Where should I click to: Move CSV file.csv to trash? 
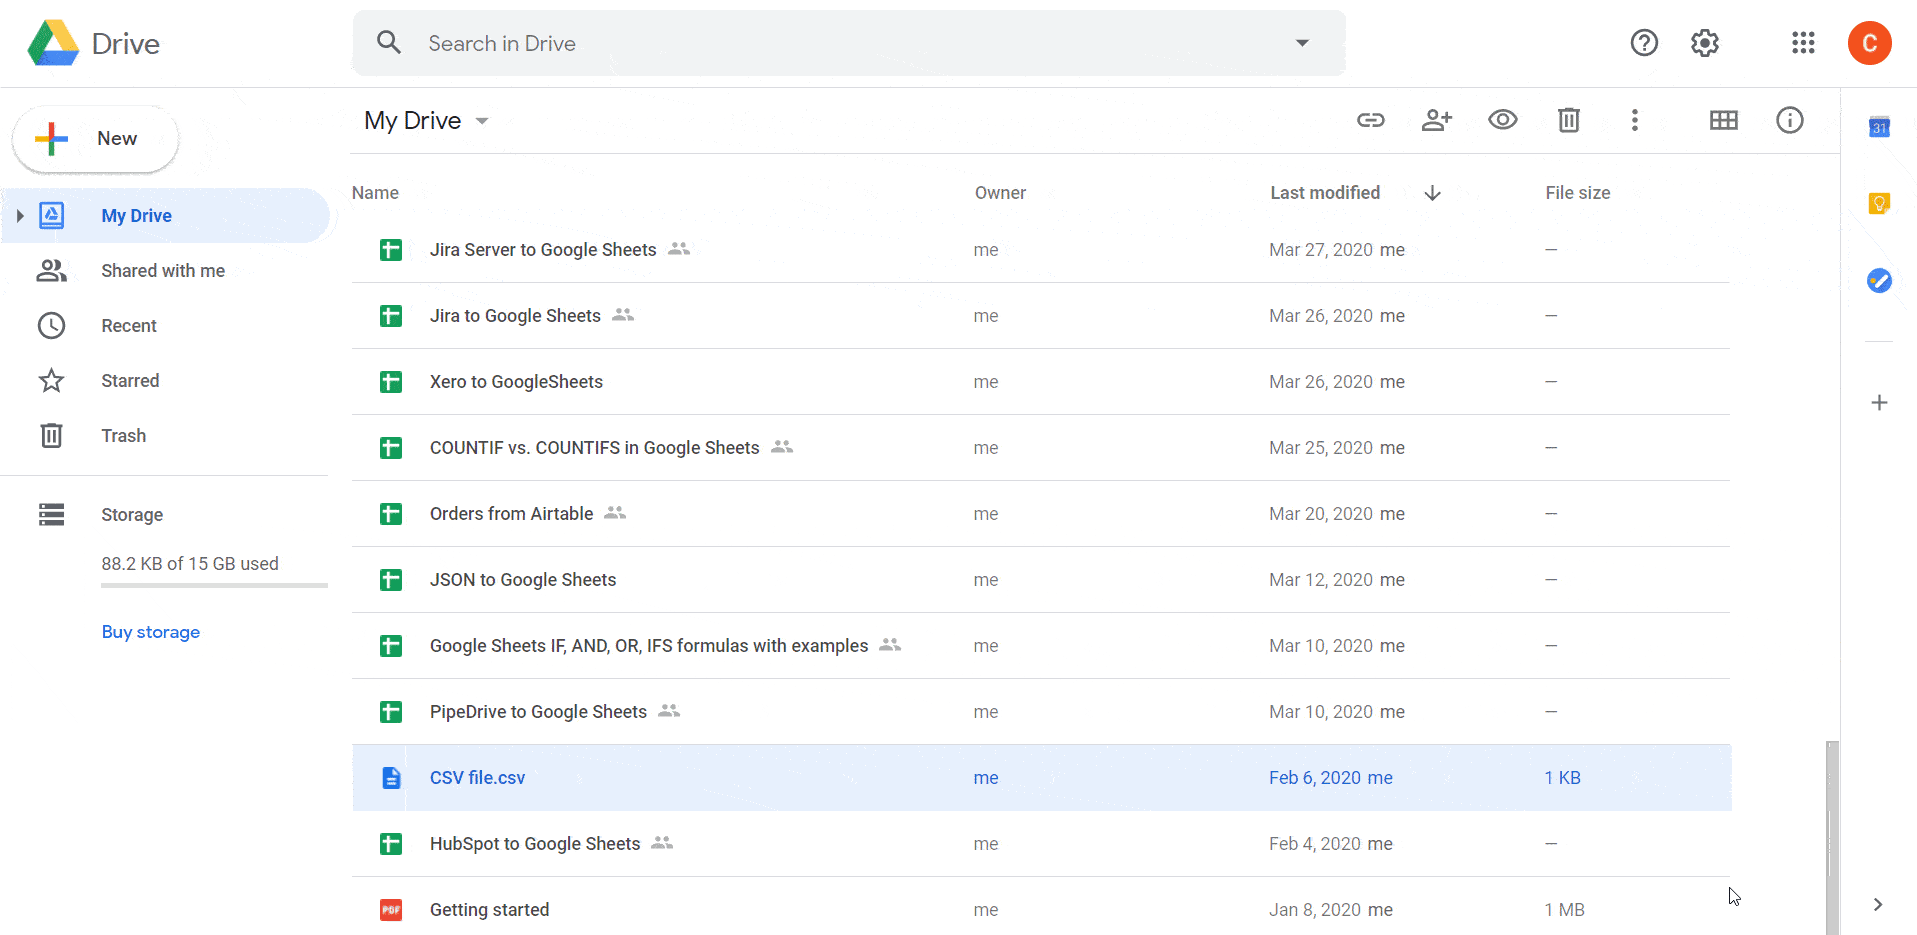(x=1567, y=120)
